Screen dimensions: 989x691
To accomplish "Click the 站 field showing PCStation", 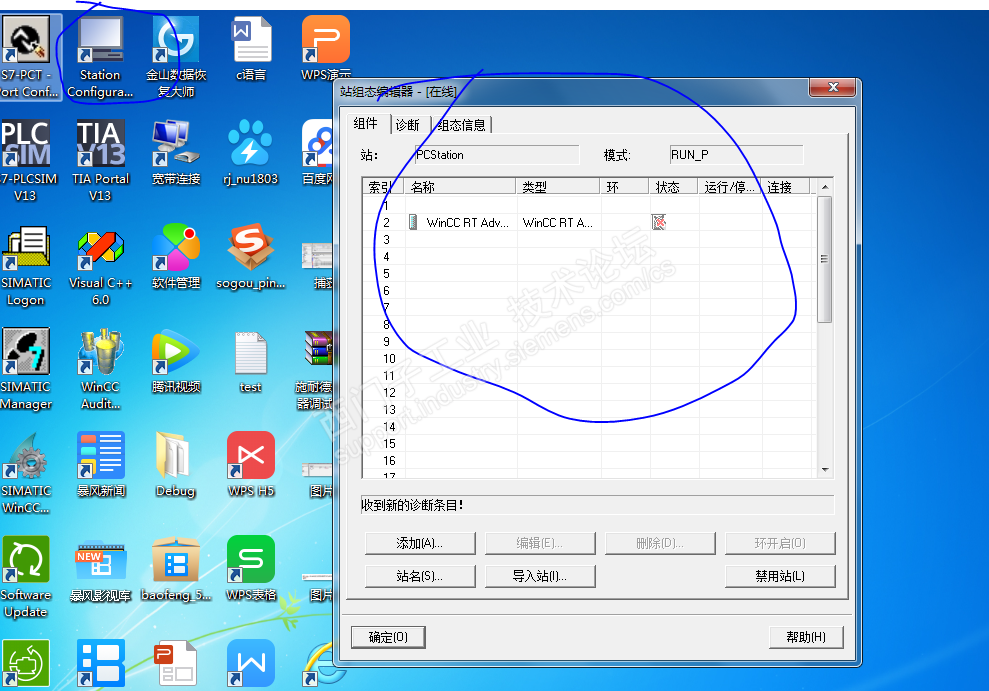I will (x=497, y=154).
